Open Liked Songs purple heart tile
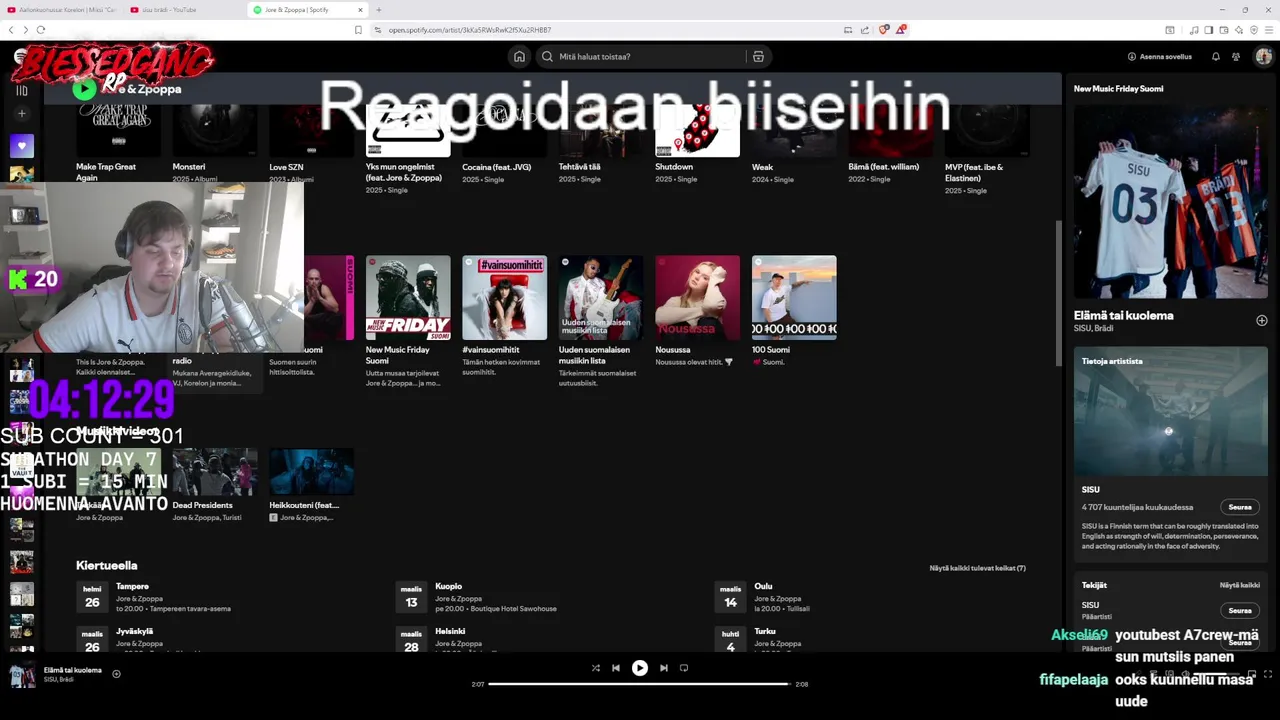 (x=22, y=146)
